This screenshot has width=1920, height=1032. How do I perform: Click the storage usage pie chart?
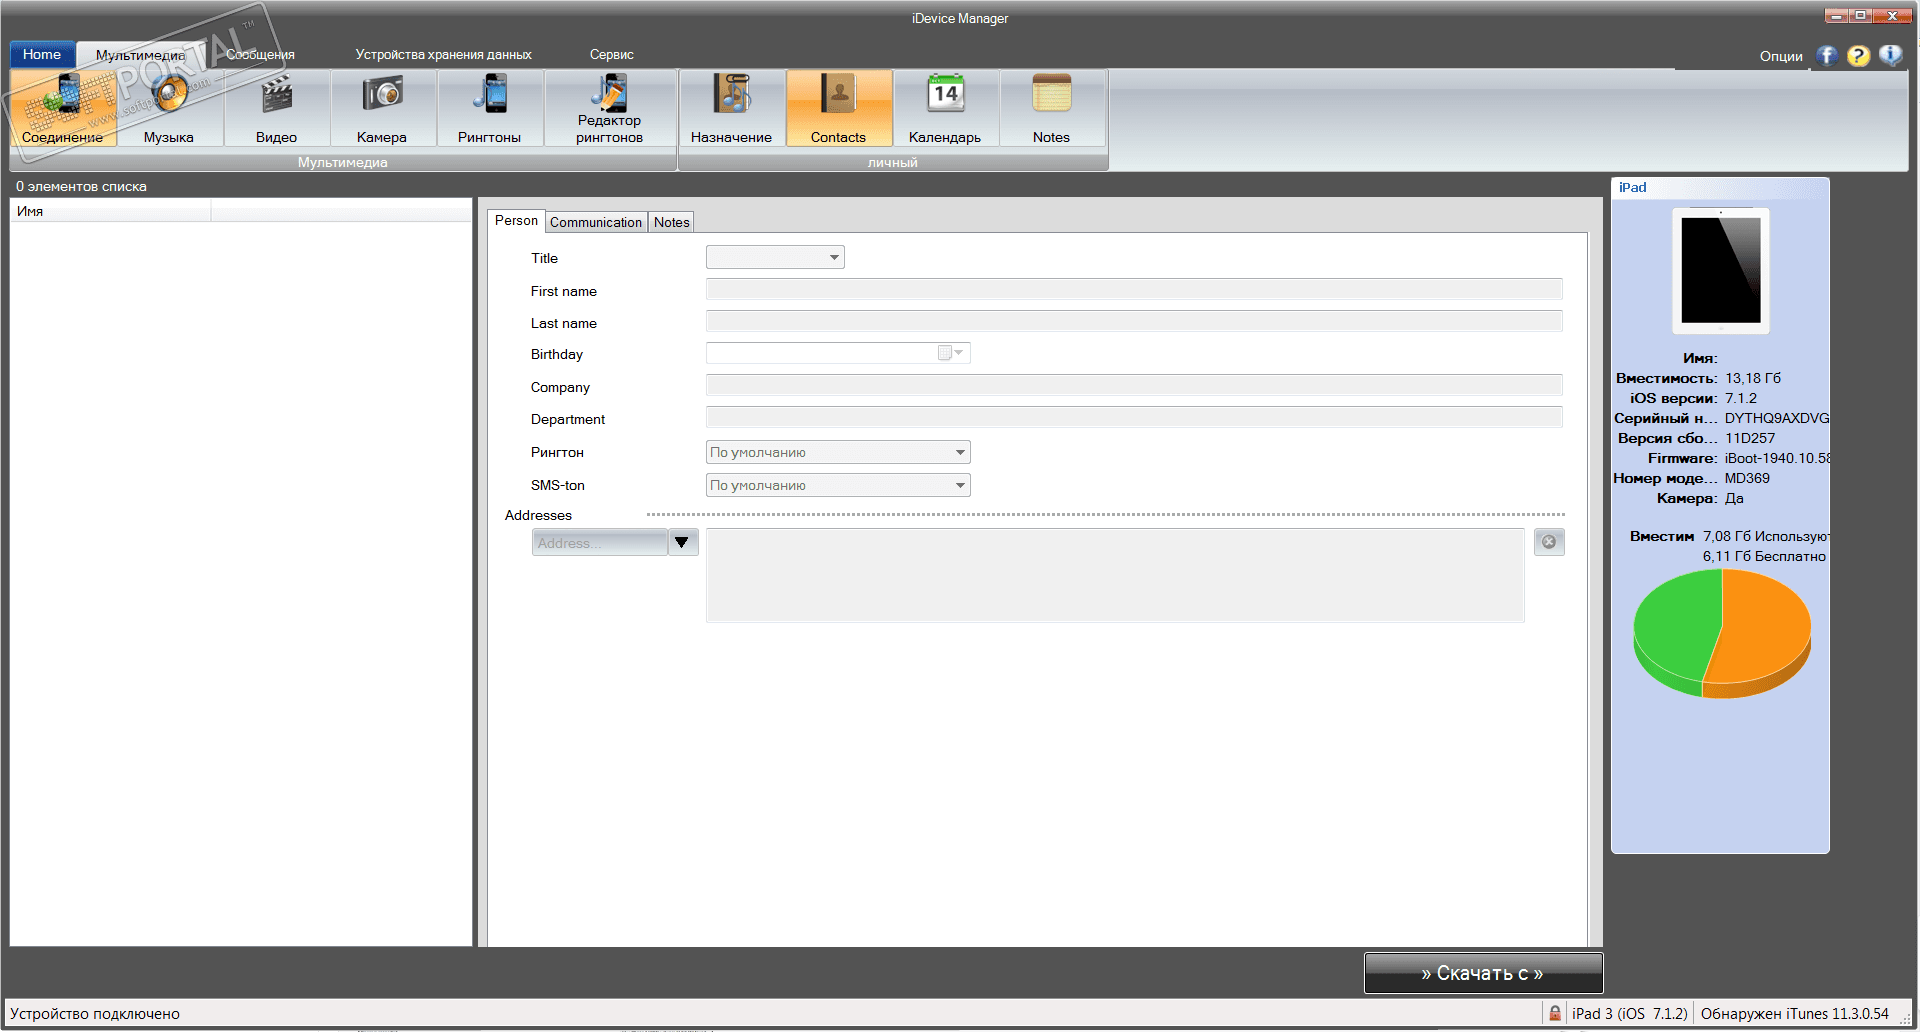pyautogui.click(x=1722, y=633)
